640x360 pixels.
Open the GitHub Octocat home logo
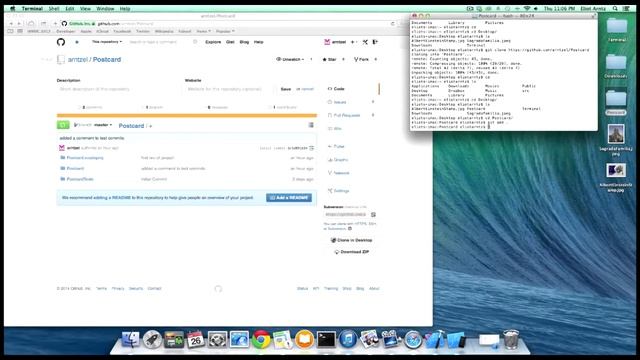pos(61,42)
